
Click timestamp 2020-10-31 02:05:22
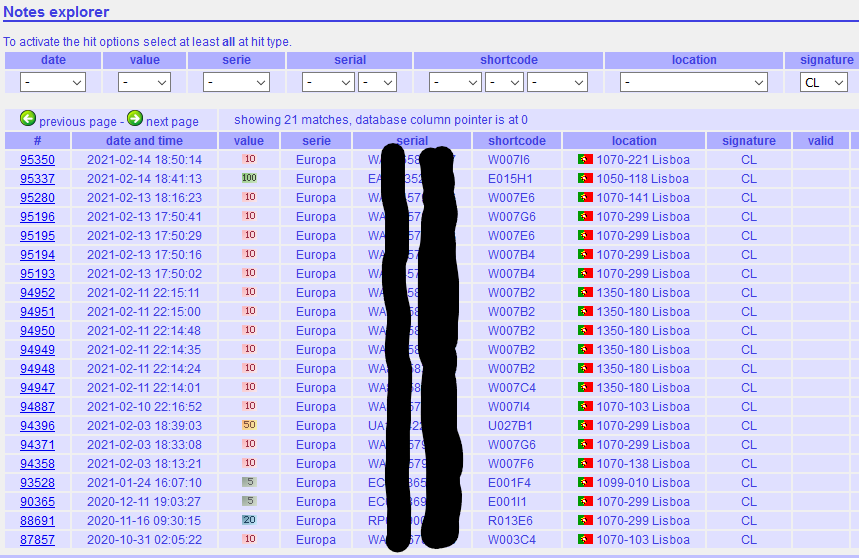144,539
